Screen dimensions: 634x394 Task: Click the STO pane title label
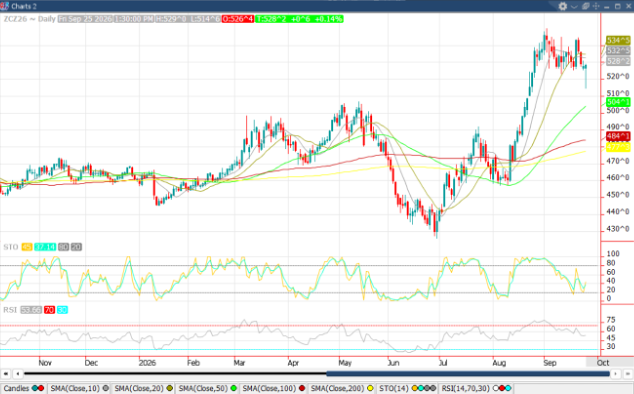coord(11,247)
